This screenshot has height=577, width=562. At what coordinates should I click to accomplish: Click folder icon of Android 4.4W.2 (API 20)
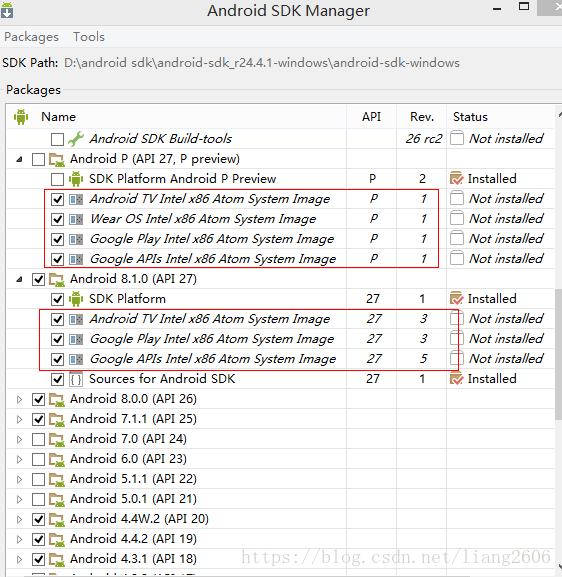point(57,519)
